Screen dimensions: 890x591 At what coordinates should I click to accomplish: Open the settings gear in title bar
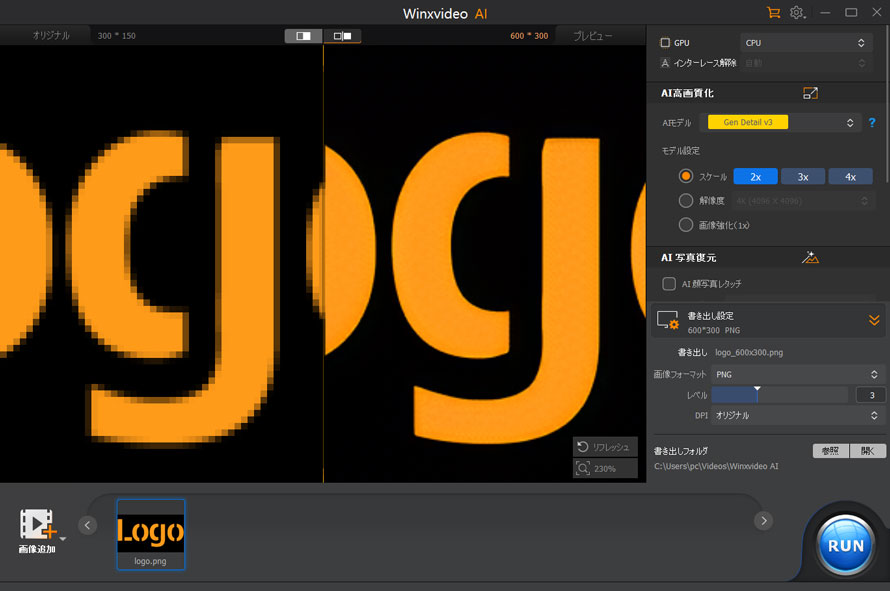pyautogui.click(x=797, y=12)
